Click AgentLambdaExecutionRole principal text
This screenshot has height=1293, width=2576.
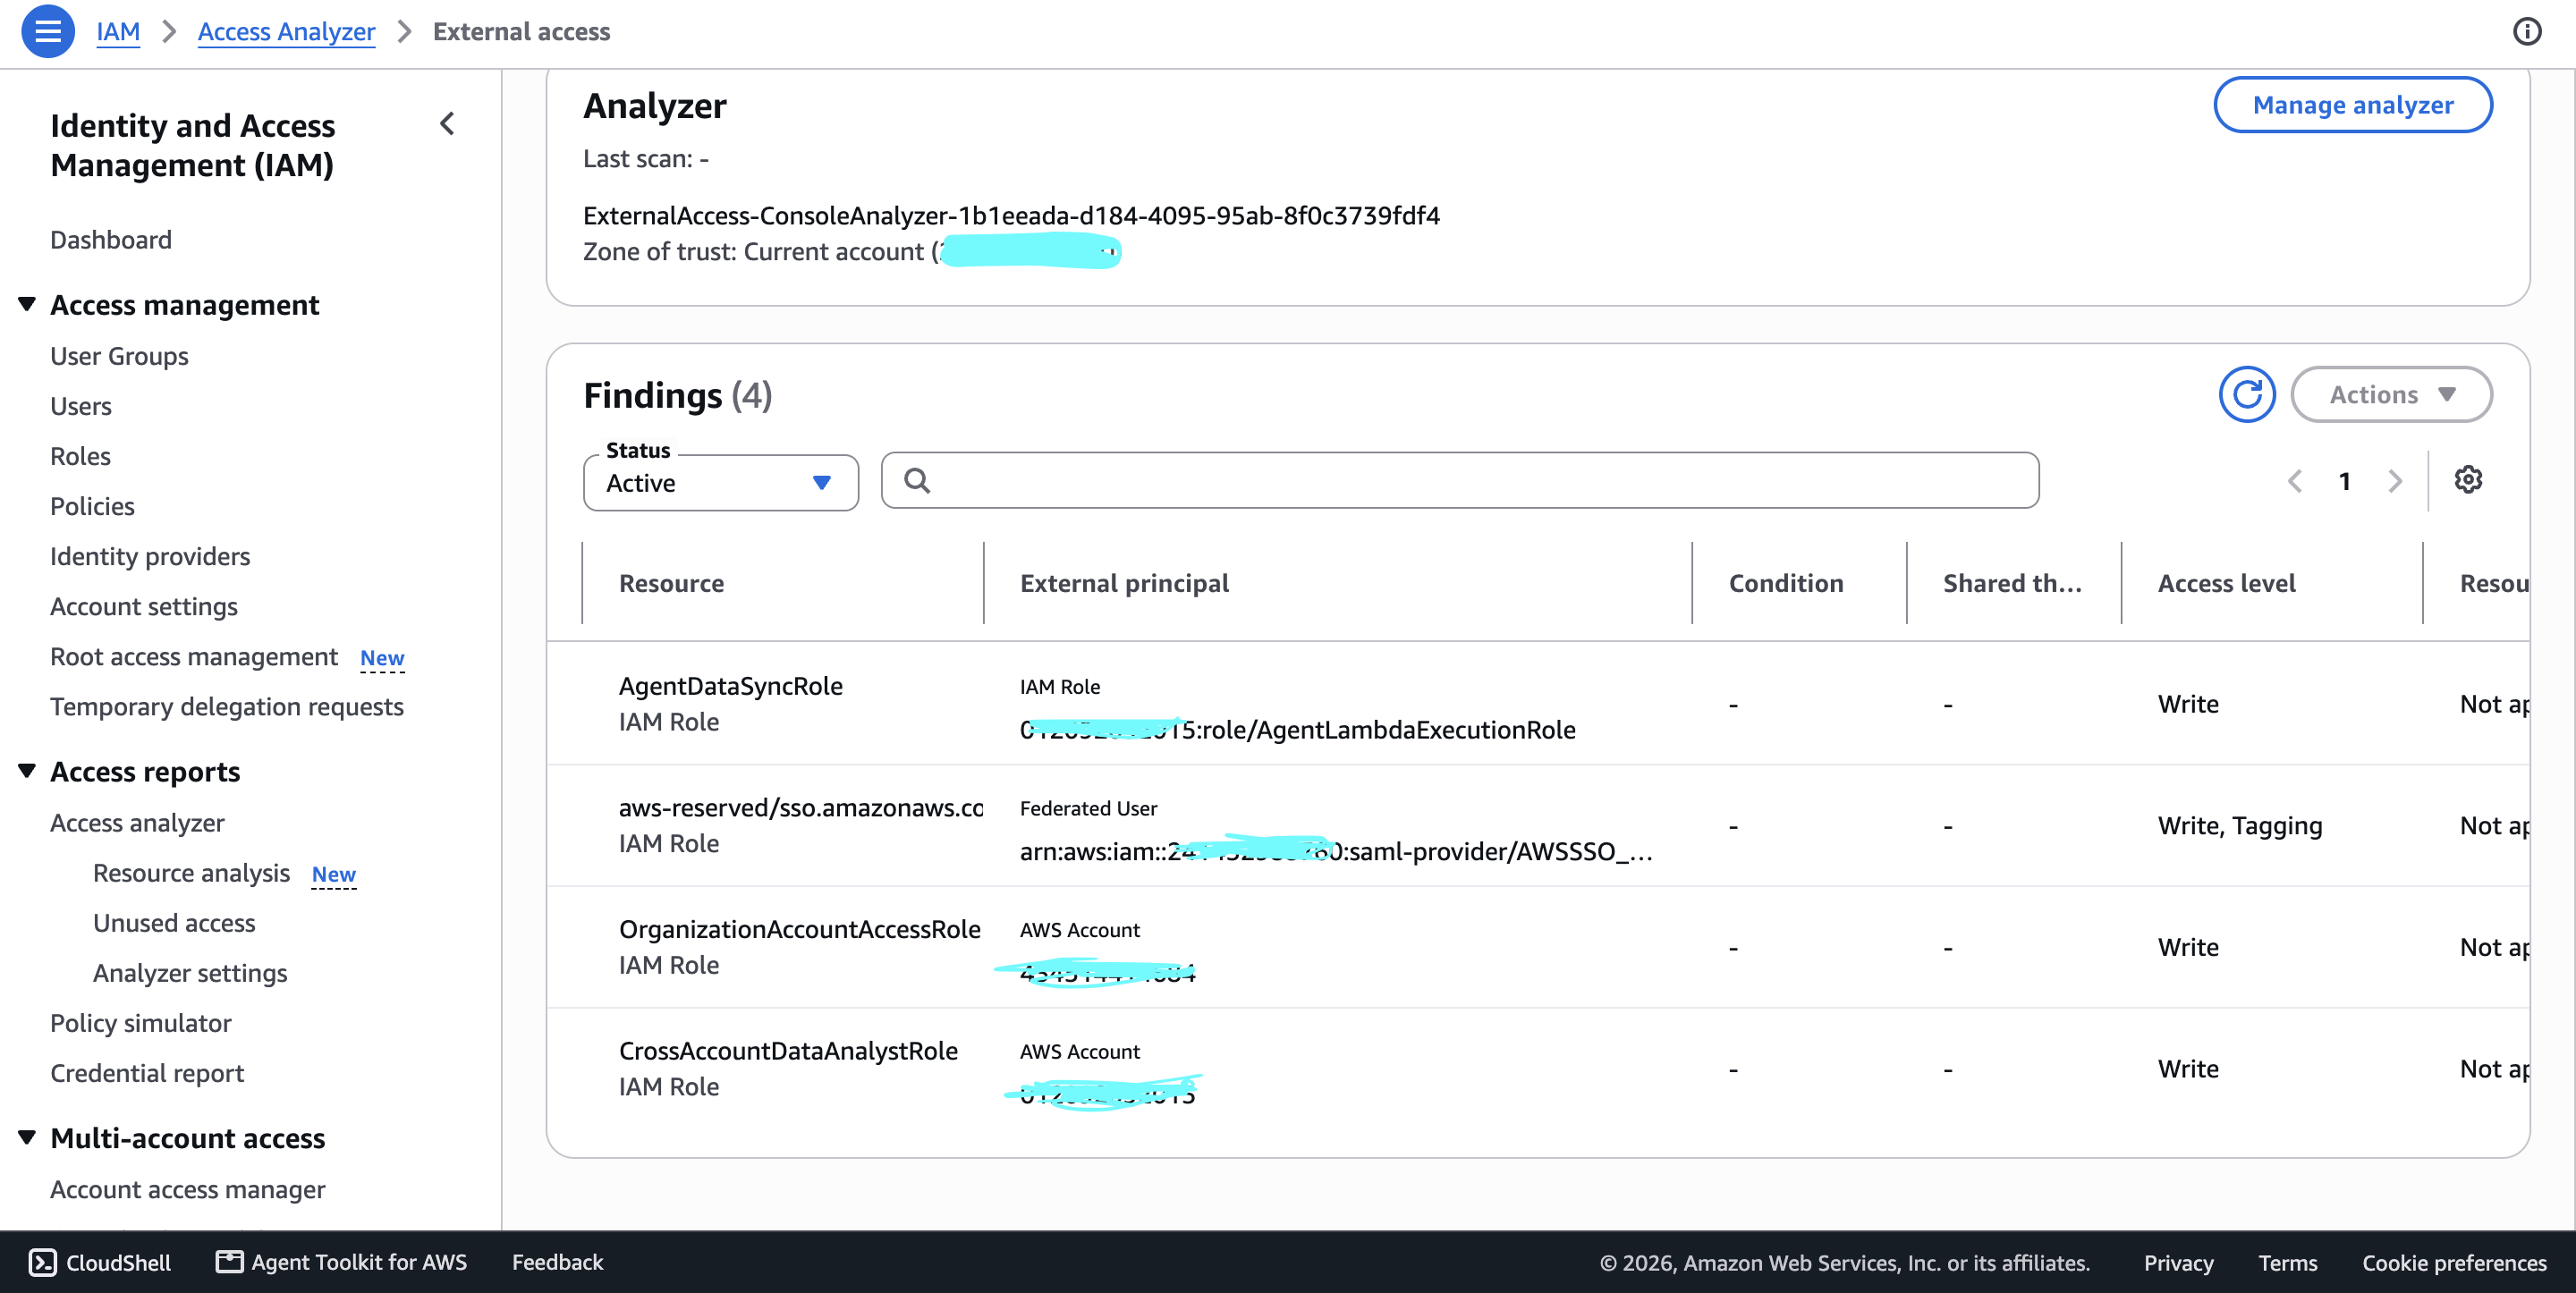coord(1297,730)
